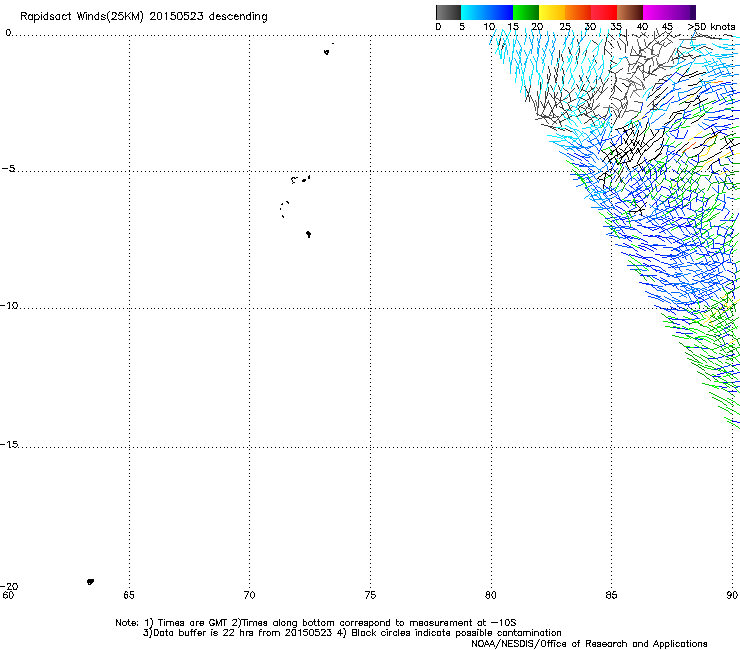Select the '-10' latitude axis label

pyautogui.click(x=9, y=305)
